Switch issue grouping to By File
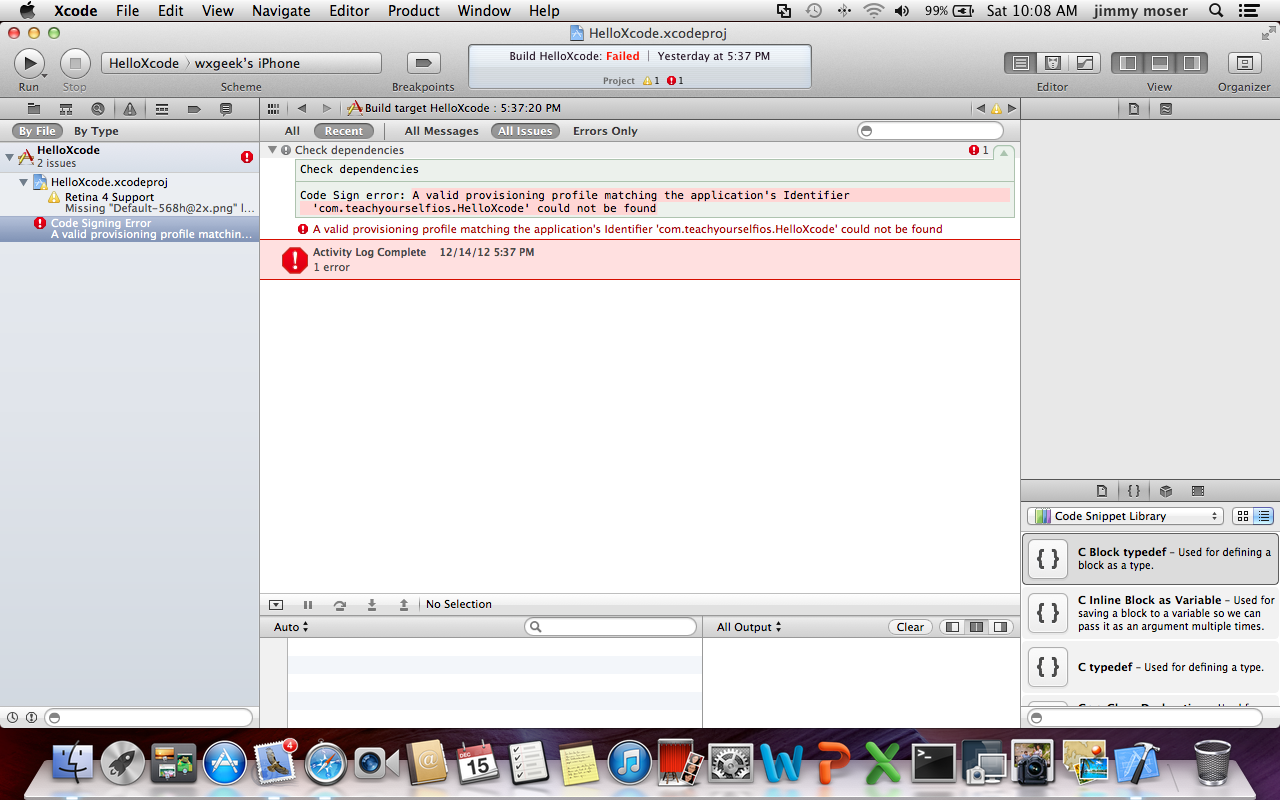This screenshot has height=800, width=1280. pos(38,131)
